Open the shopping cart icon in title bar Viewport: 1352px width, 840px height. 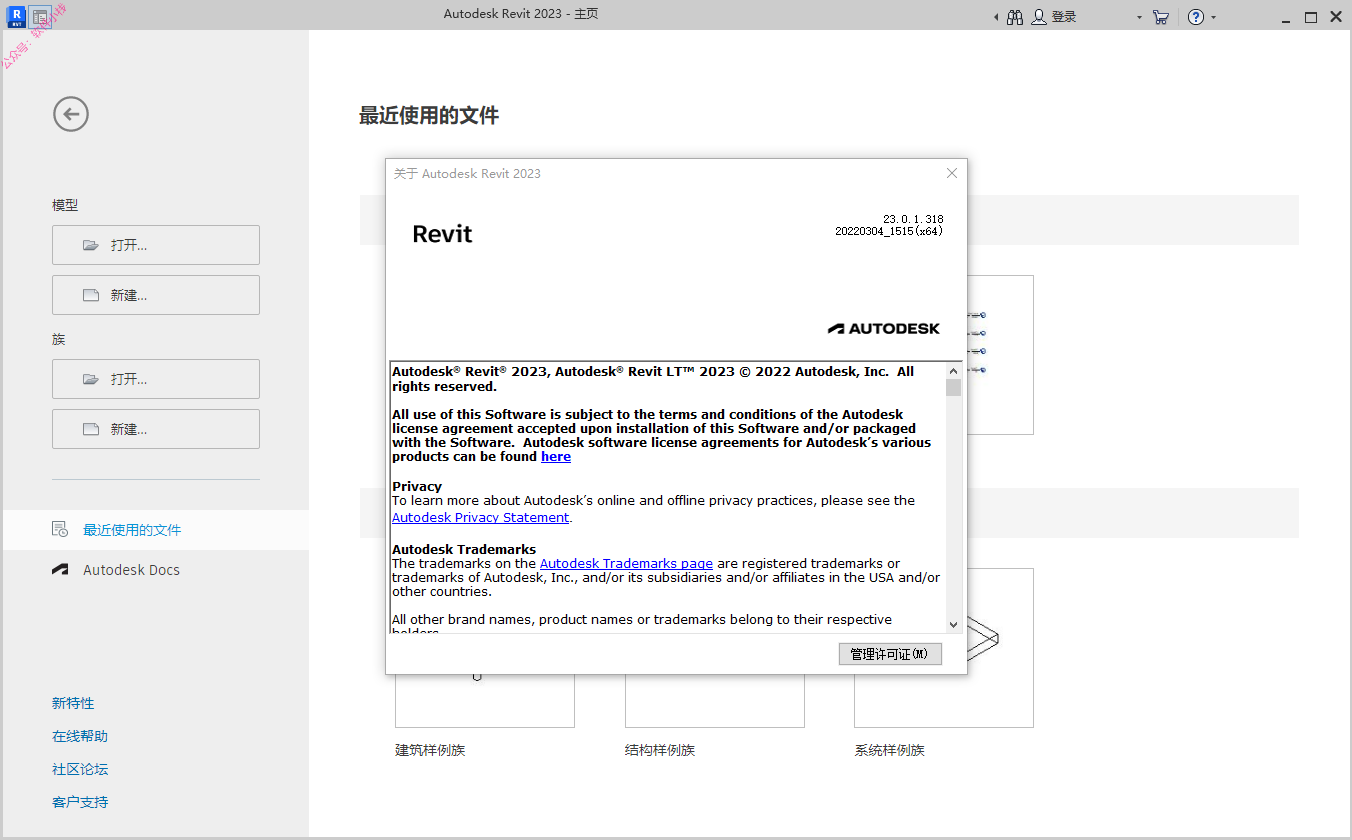1160,17
